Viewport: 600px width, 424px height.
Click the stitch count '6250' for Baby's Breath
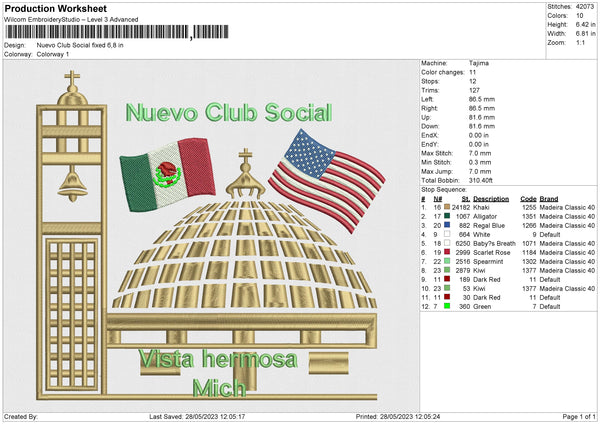click(x=463, y=243)
